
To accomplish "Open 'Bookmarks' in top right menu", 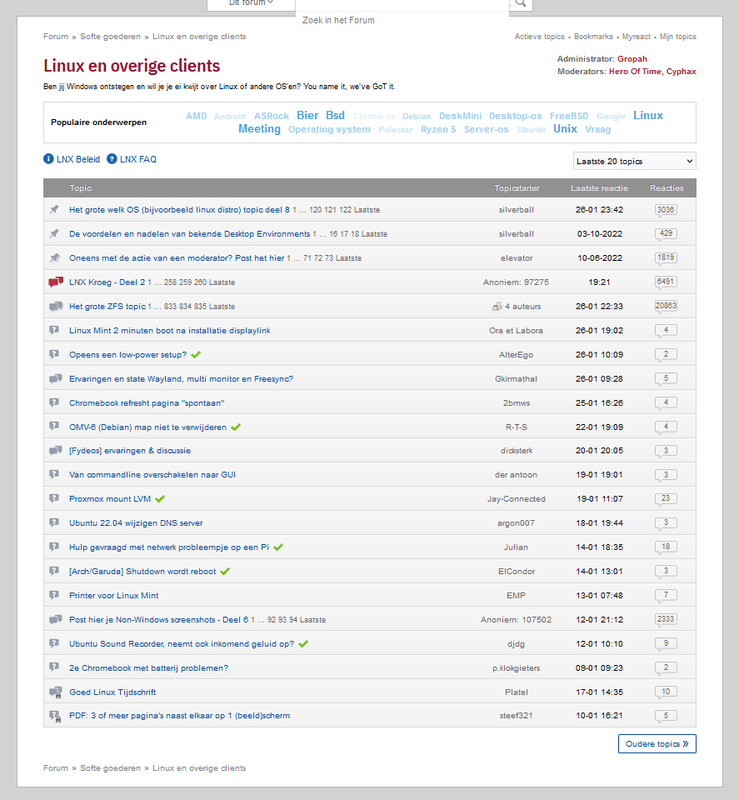I will (593, 37).
